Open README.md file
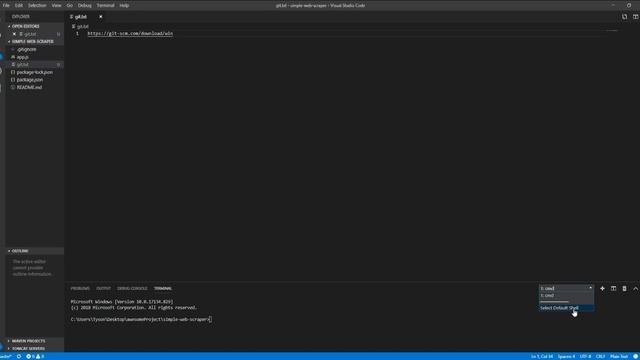Viewport: 640px width, 360px height. (29, 87)
